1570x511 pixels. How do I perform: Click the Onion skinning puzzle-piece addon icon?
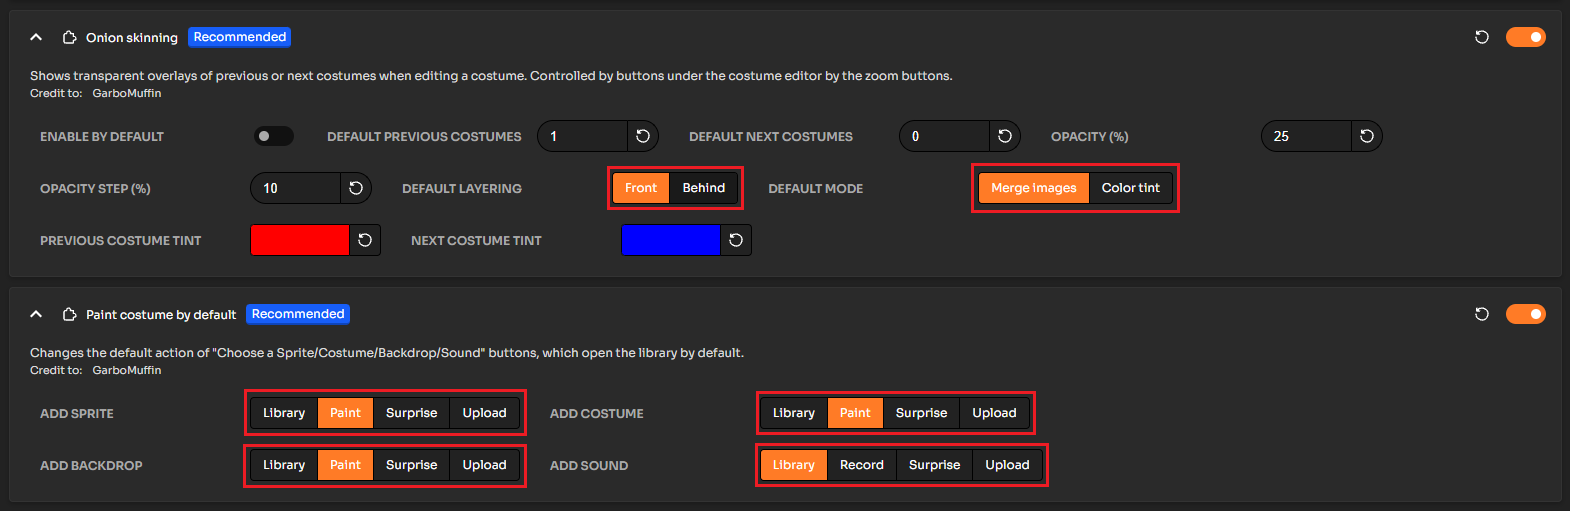(x=69, y=37)
